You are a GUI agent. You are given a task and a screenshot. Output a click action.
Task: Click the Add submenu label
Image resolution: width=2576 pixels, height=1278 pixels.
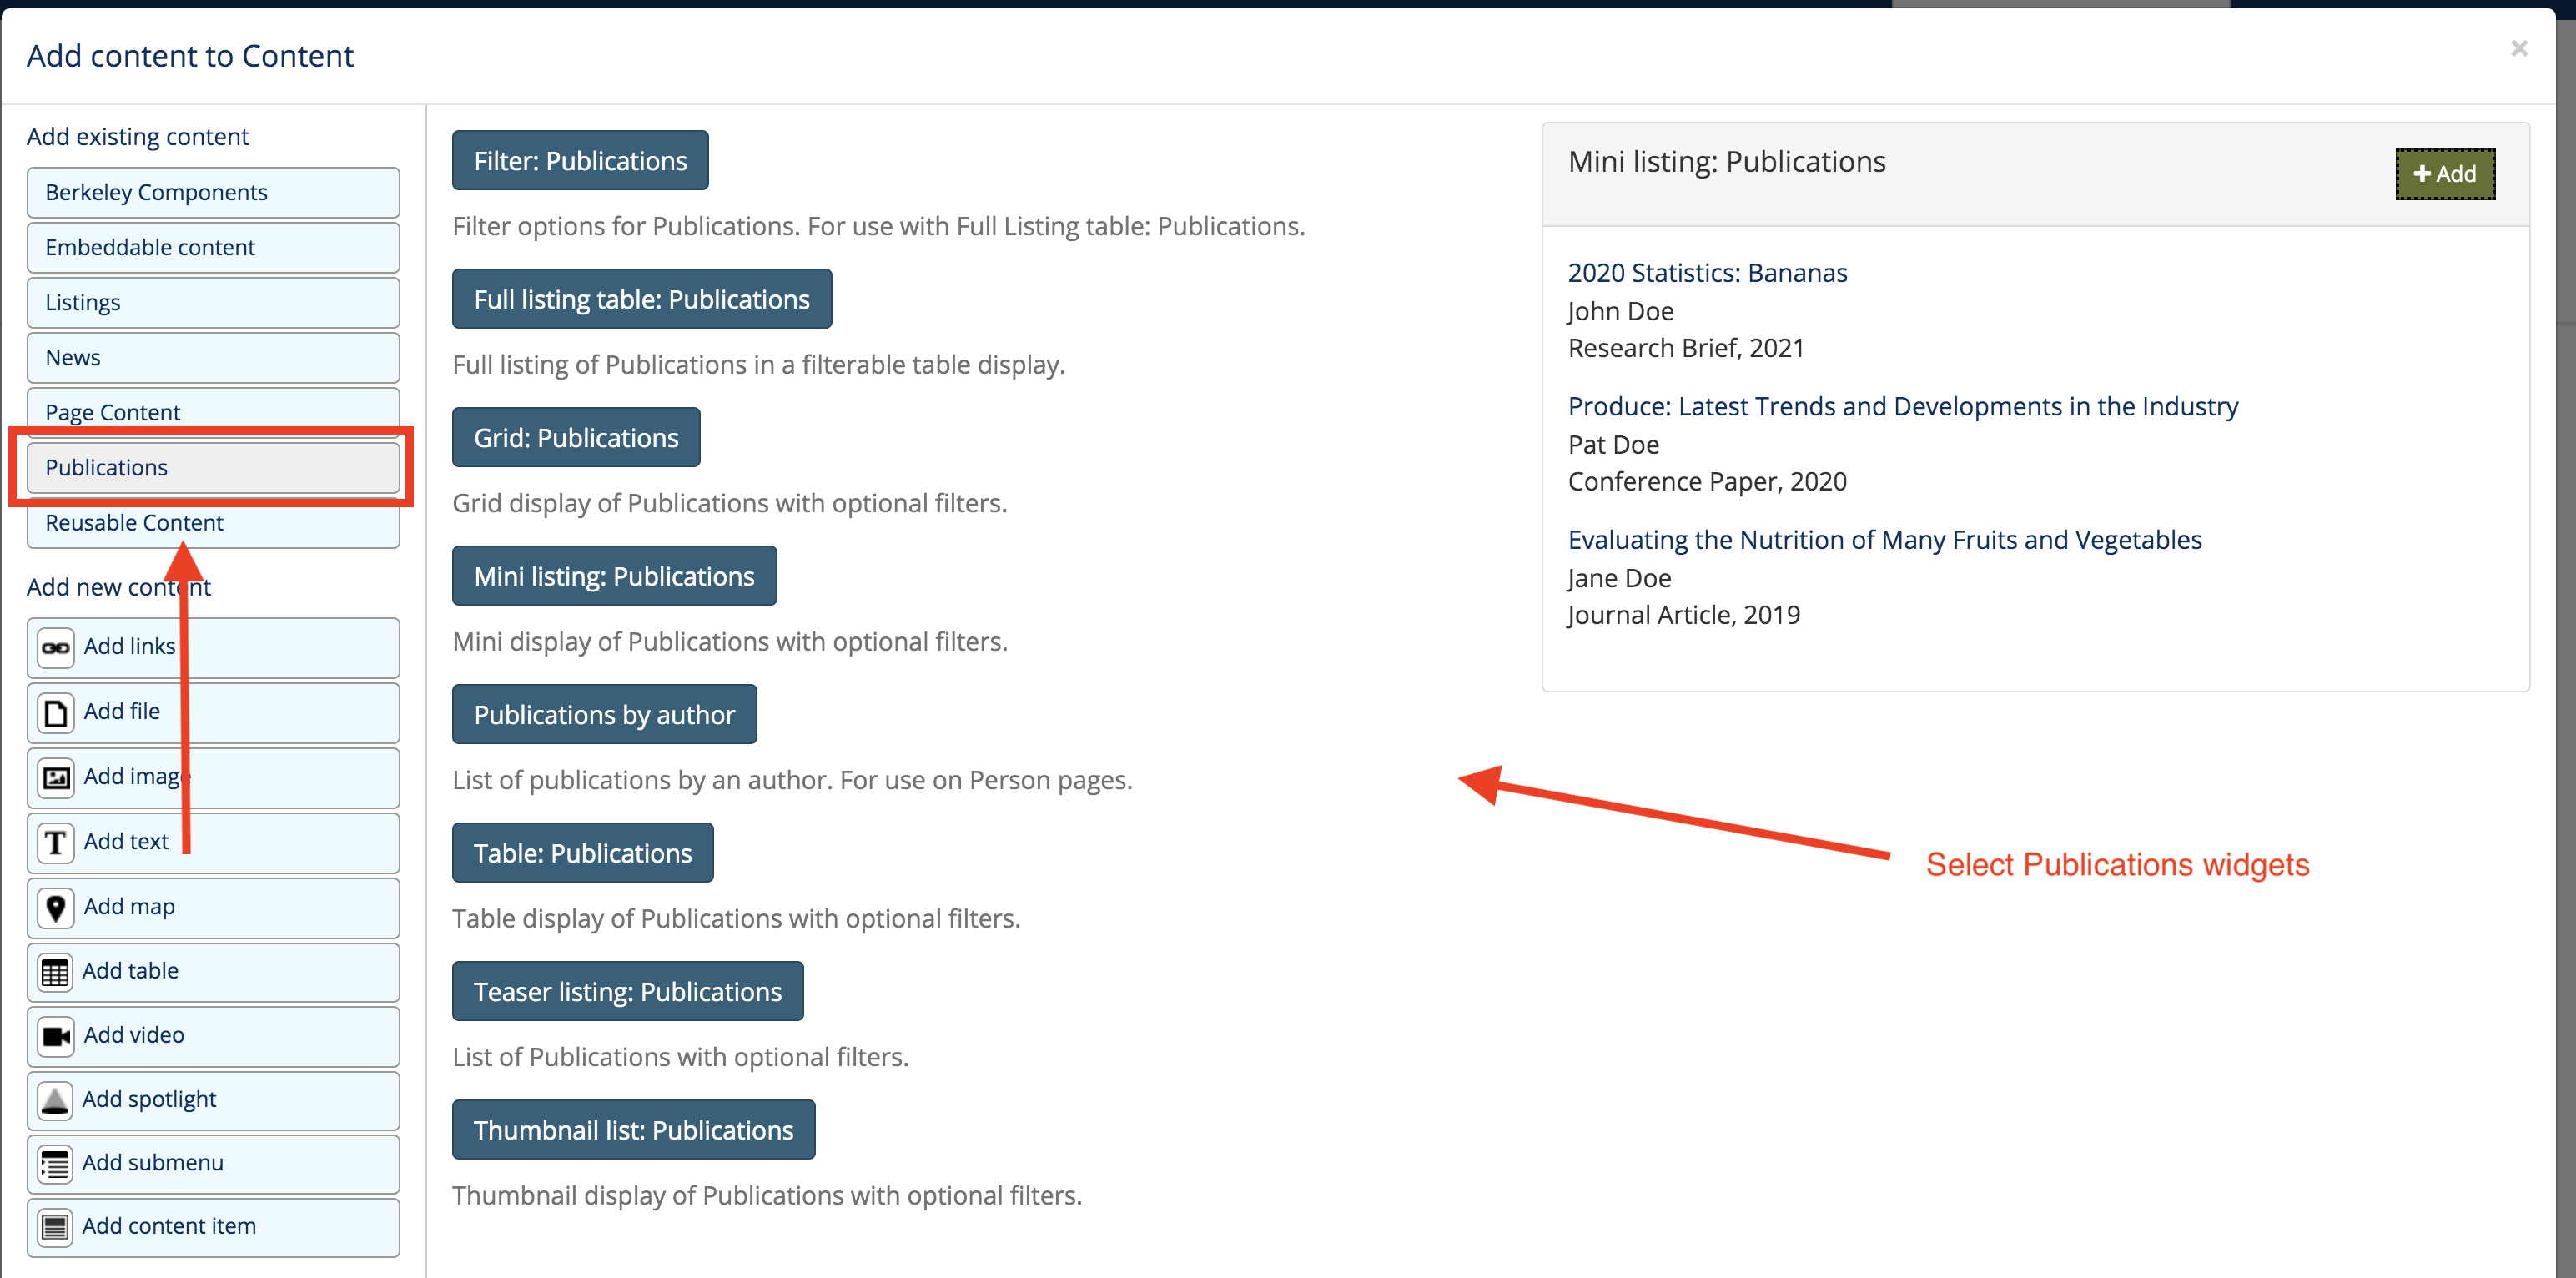click(153, 1162)
